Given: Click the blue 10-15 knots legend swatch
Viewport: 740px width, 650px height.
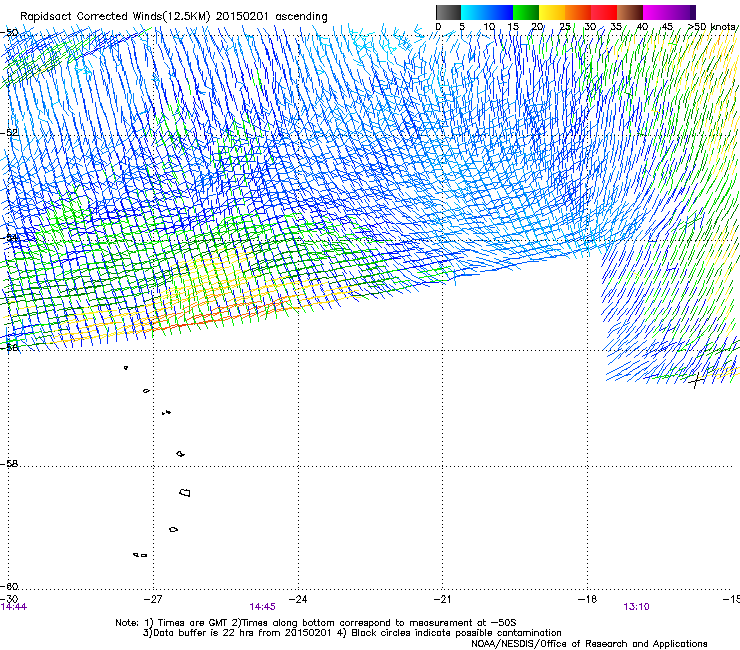Looking at the screenshot, I should click(500, 12).
